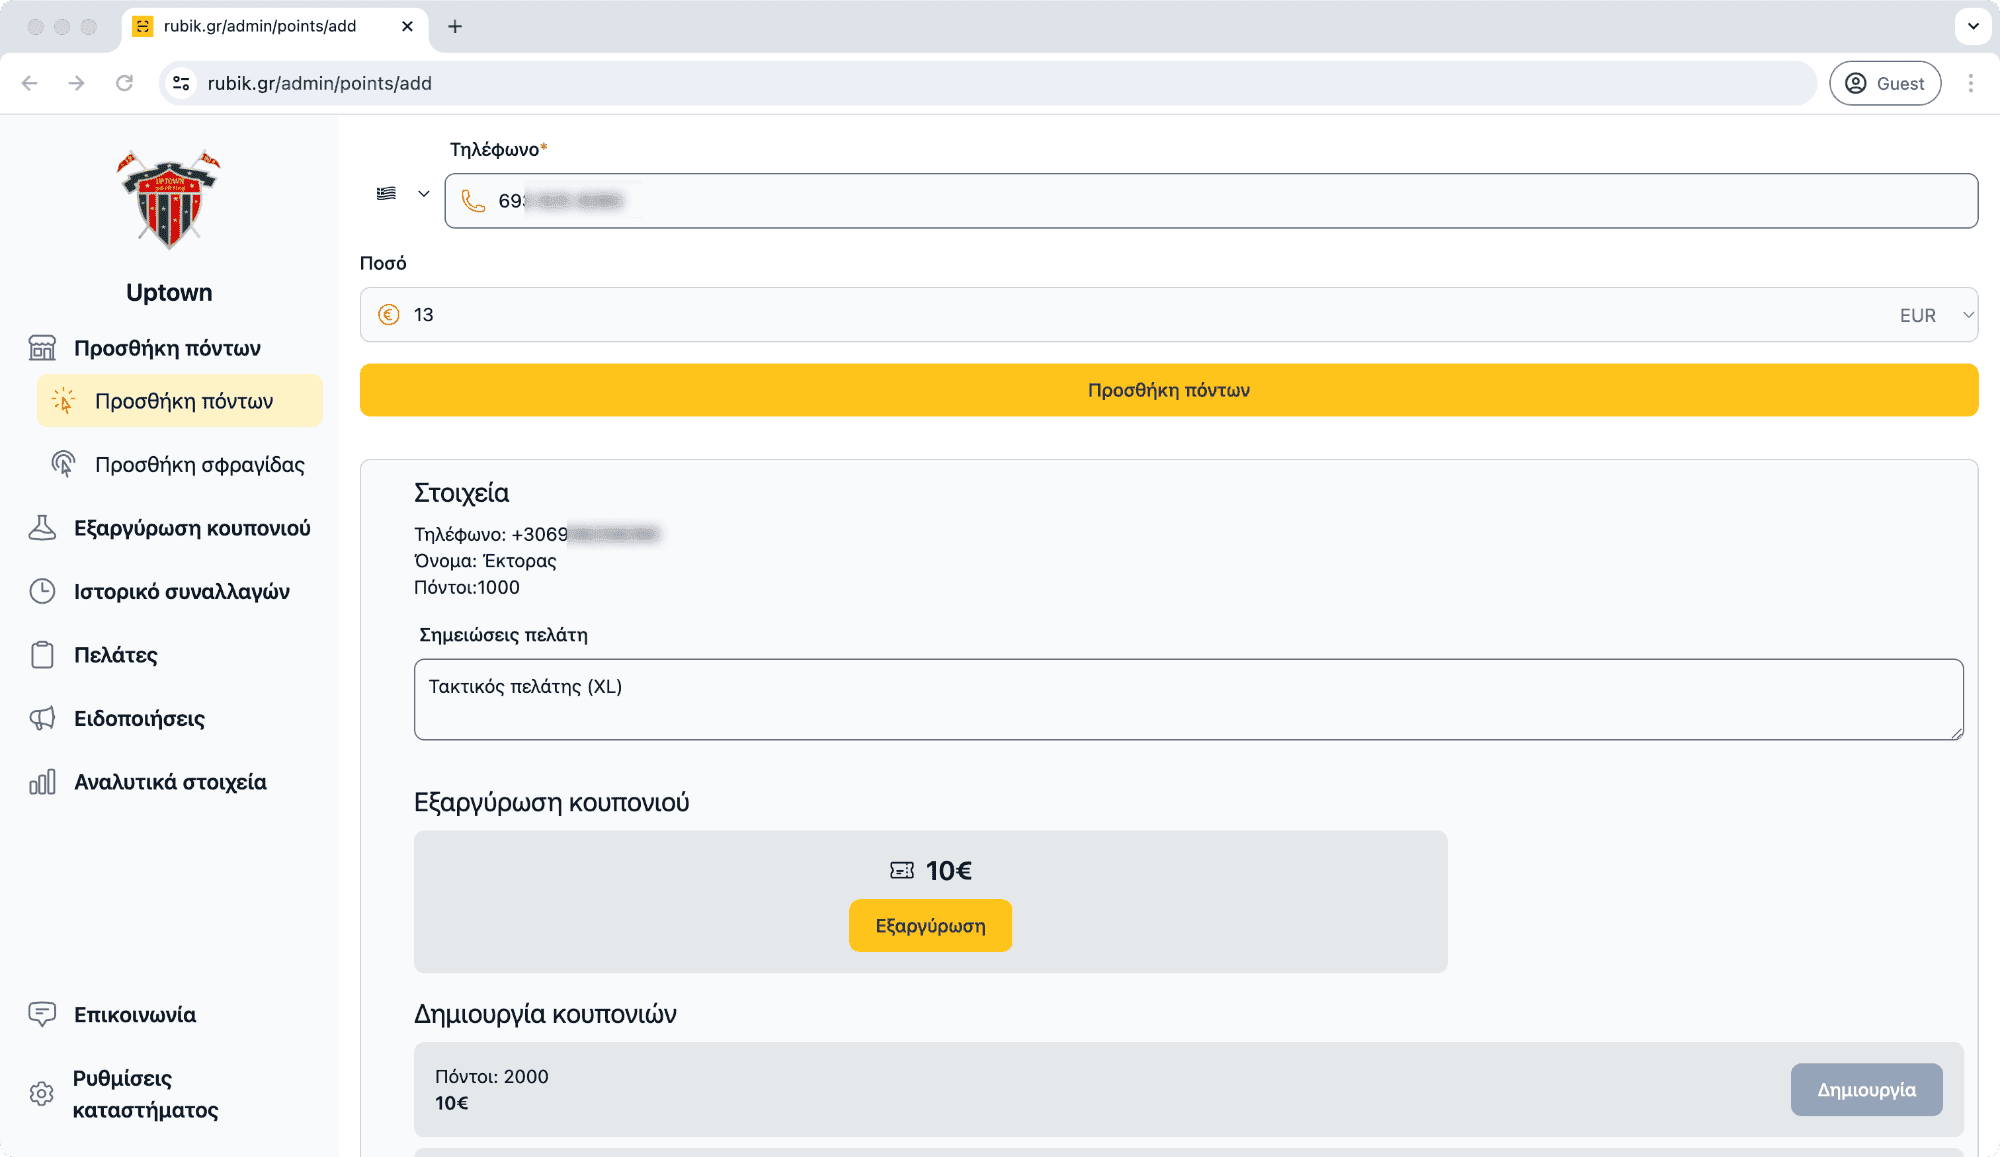Click the Uptown shield logo
The width and height of the screenshot is (2000, 1157).
point(168,199)
